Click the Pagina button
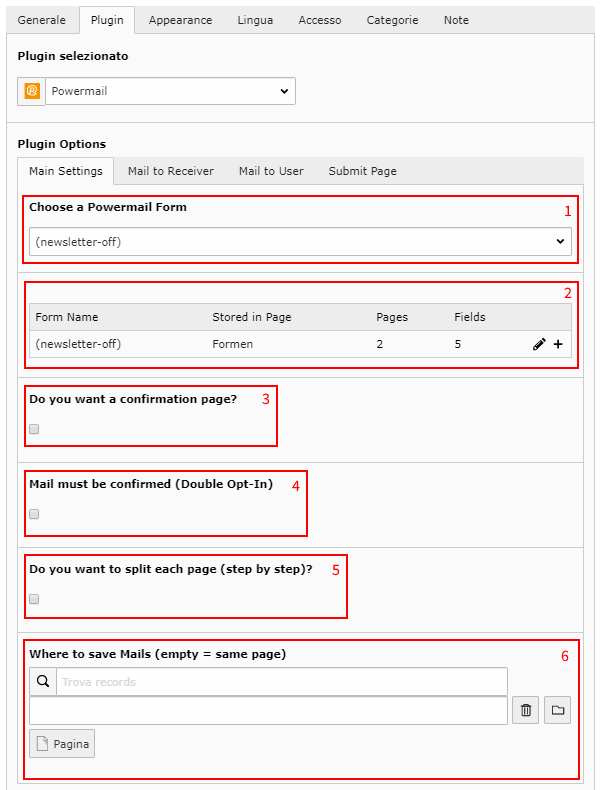 click(62, 744)
